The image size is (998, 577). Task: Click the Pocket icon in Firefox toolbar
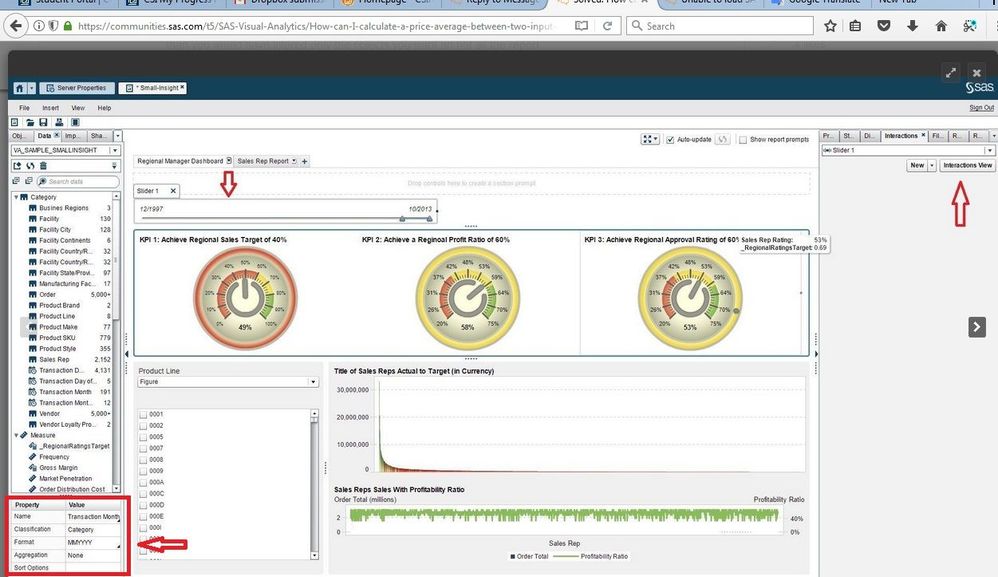[x=883, y=26]
